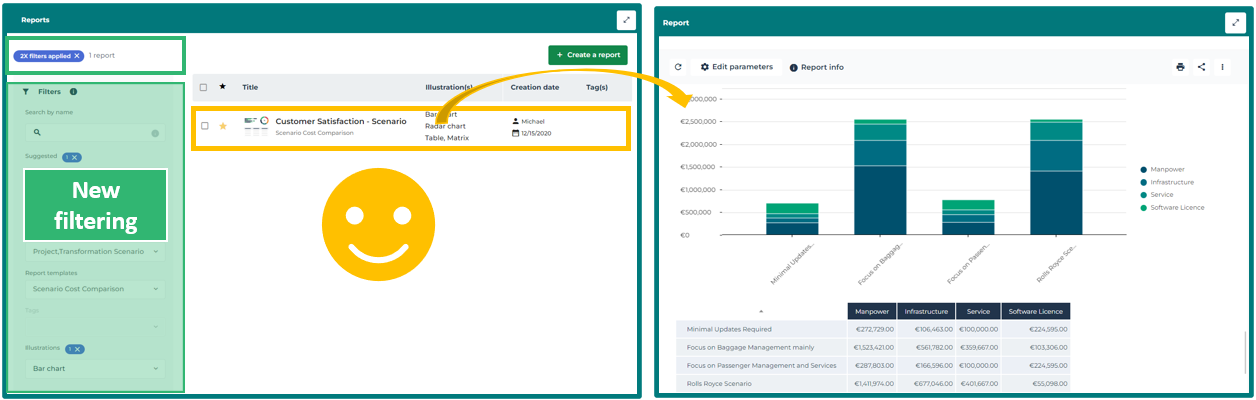Open Edit parameters for the report
The width and height of the screenshot is (1256, 400).
(736, 67)
